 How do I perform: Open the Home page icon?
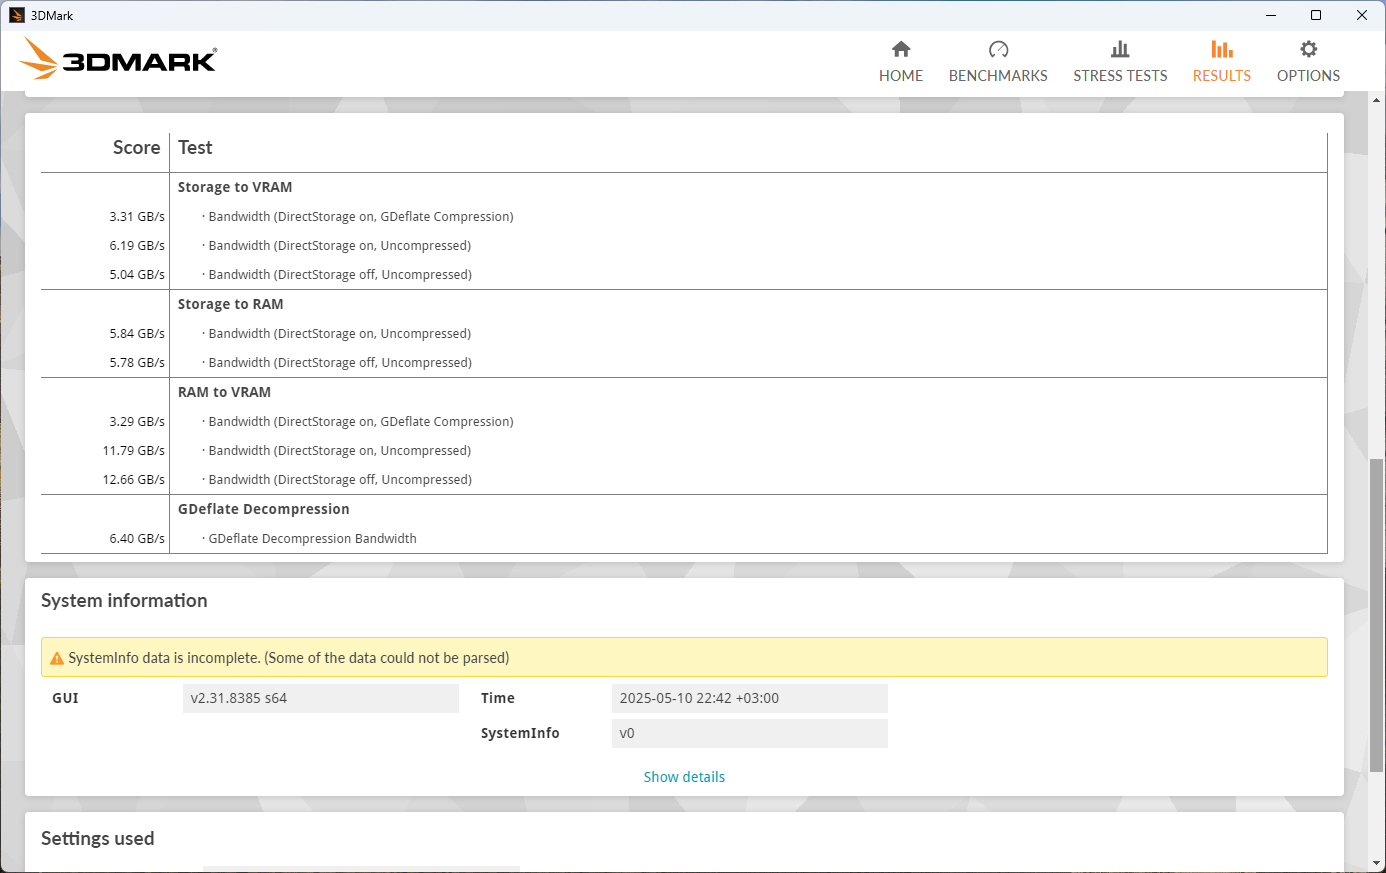pyautogui.click(x=901, y=50)
